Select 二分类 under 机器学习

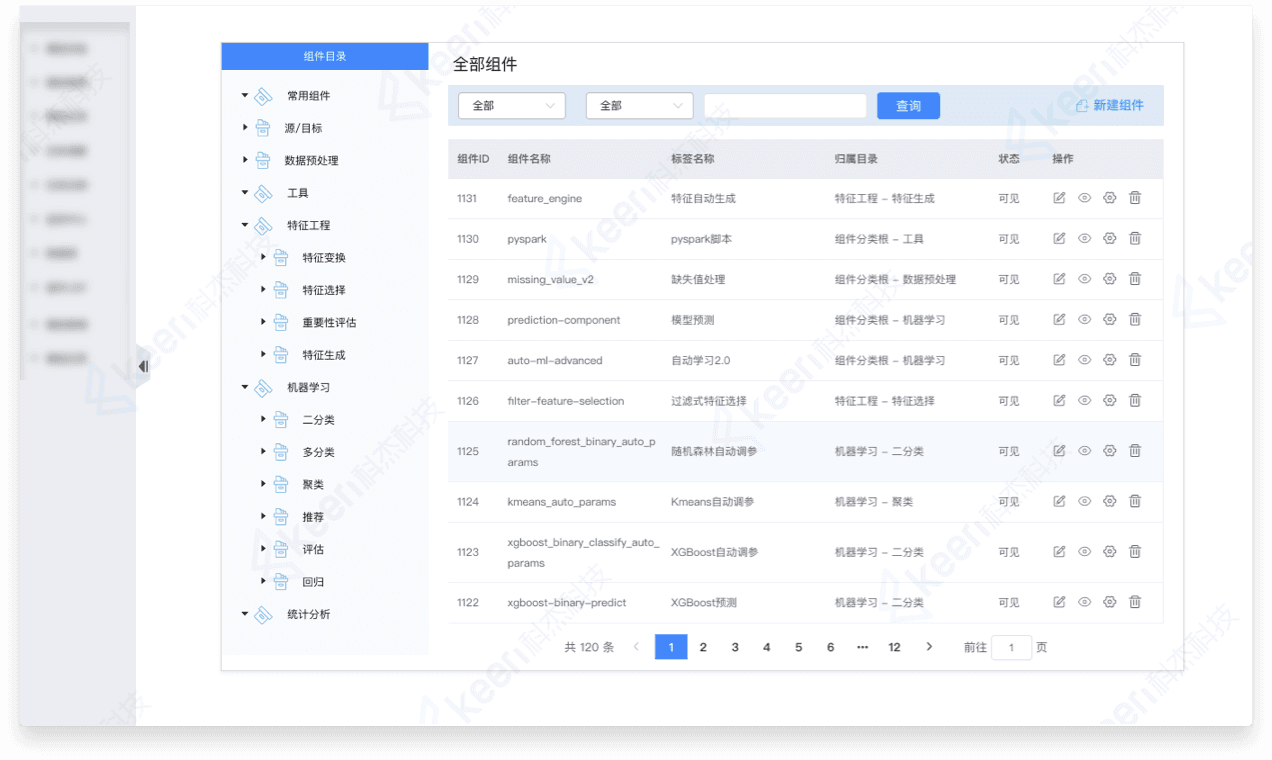318,420
